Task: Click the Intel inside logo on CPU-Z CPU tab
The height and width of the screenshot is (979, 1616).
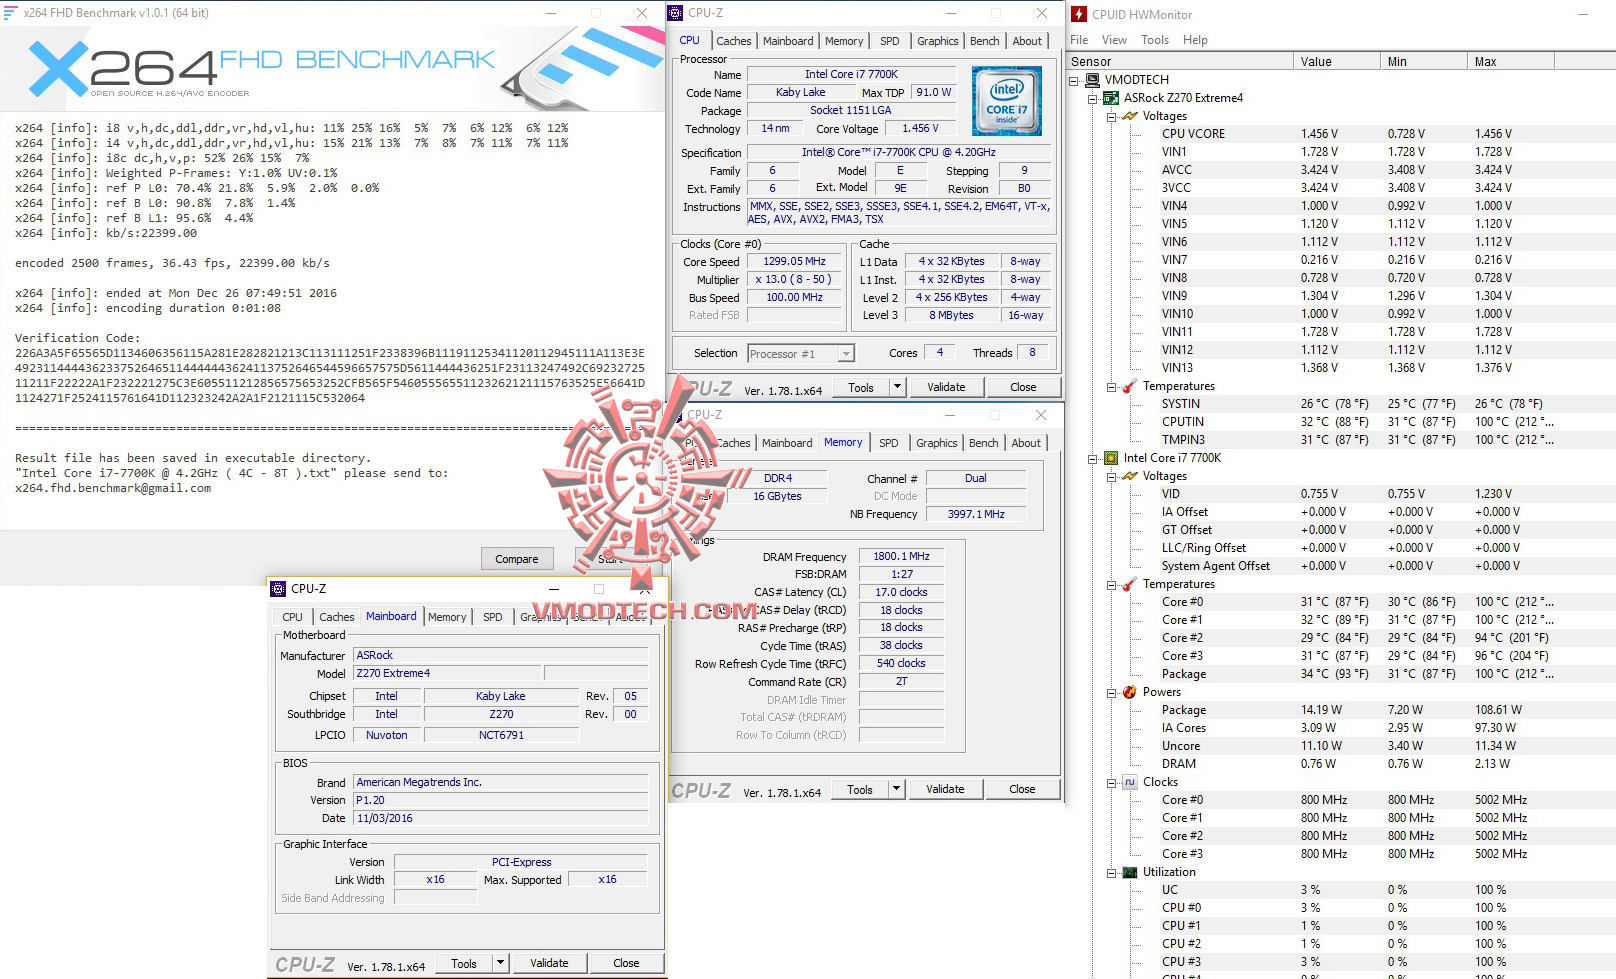Action: click(1006, 101)
